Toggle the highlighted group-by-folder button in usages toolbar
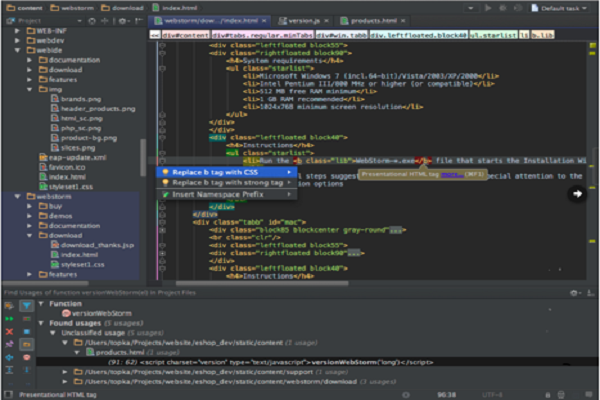600x400 pixels. (x=27, y=343)
